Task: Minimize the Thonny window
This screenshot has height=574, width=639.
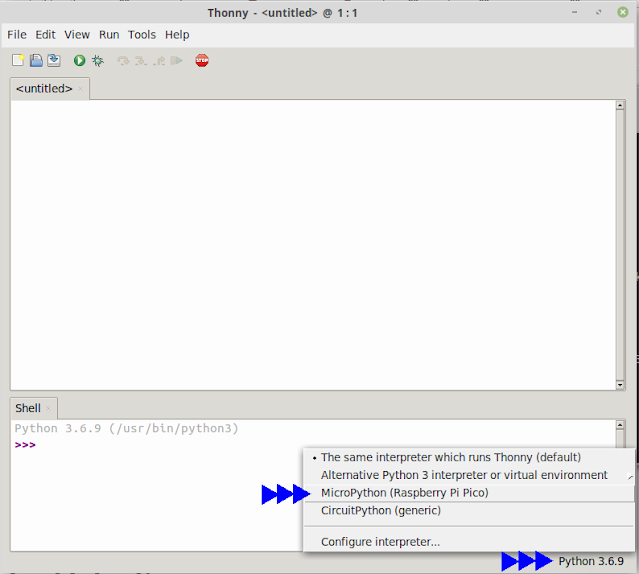Action: tap(575, 12)
